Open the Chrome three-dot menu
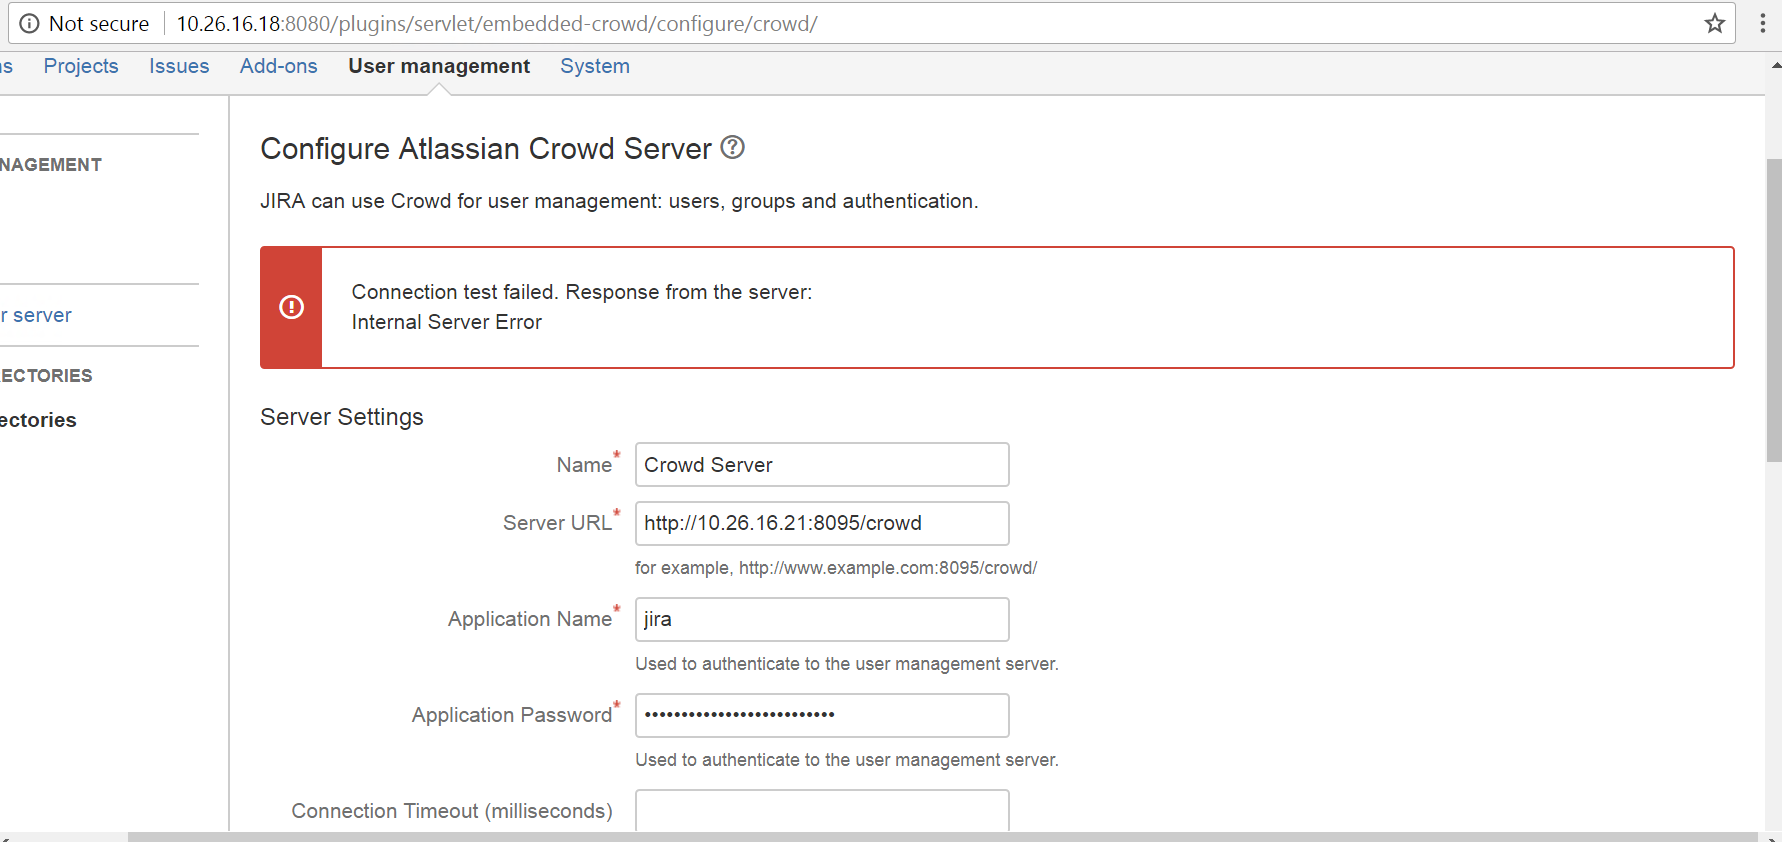 (x=1762, y=23)
